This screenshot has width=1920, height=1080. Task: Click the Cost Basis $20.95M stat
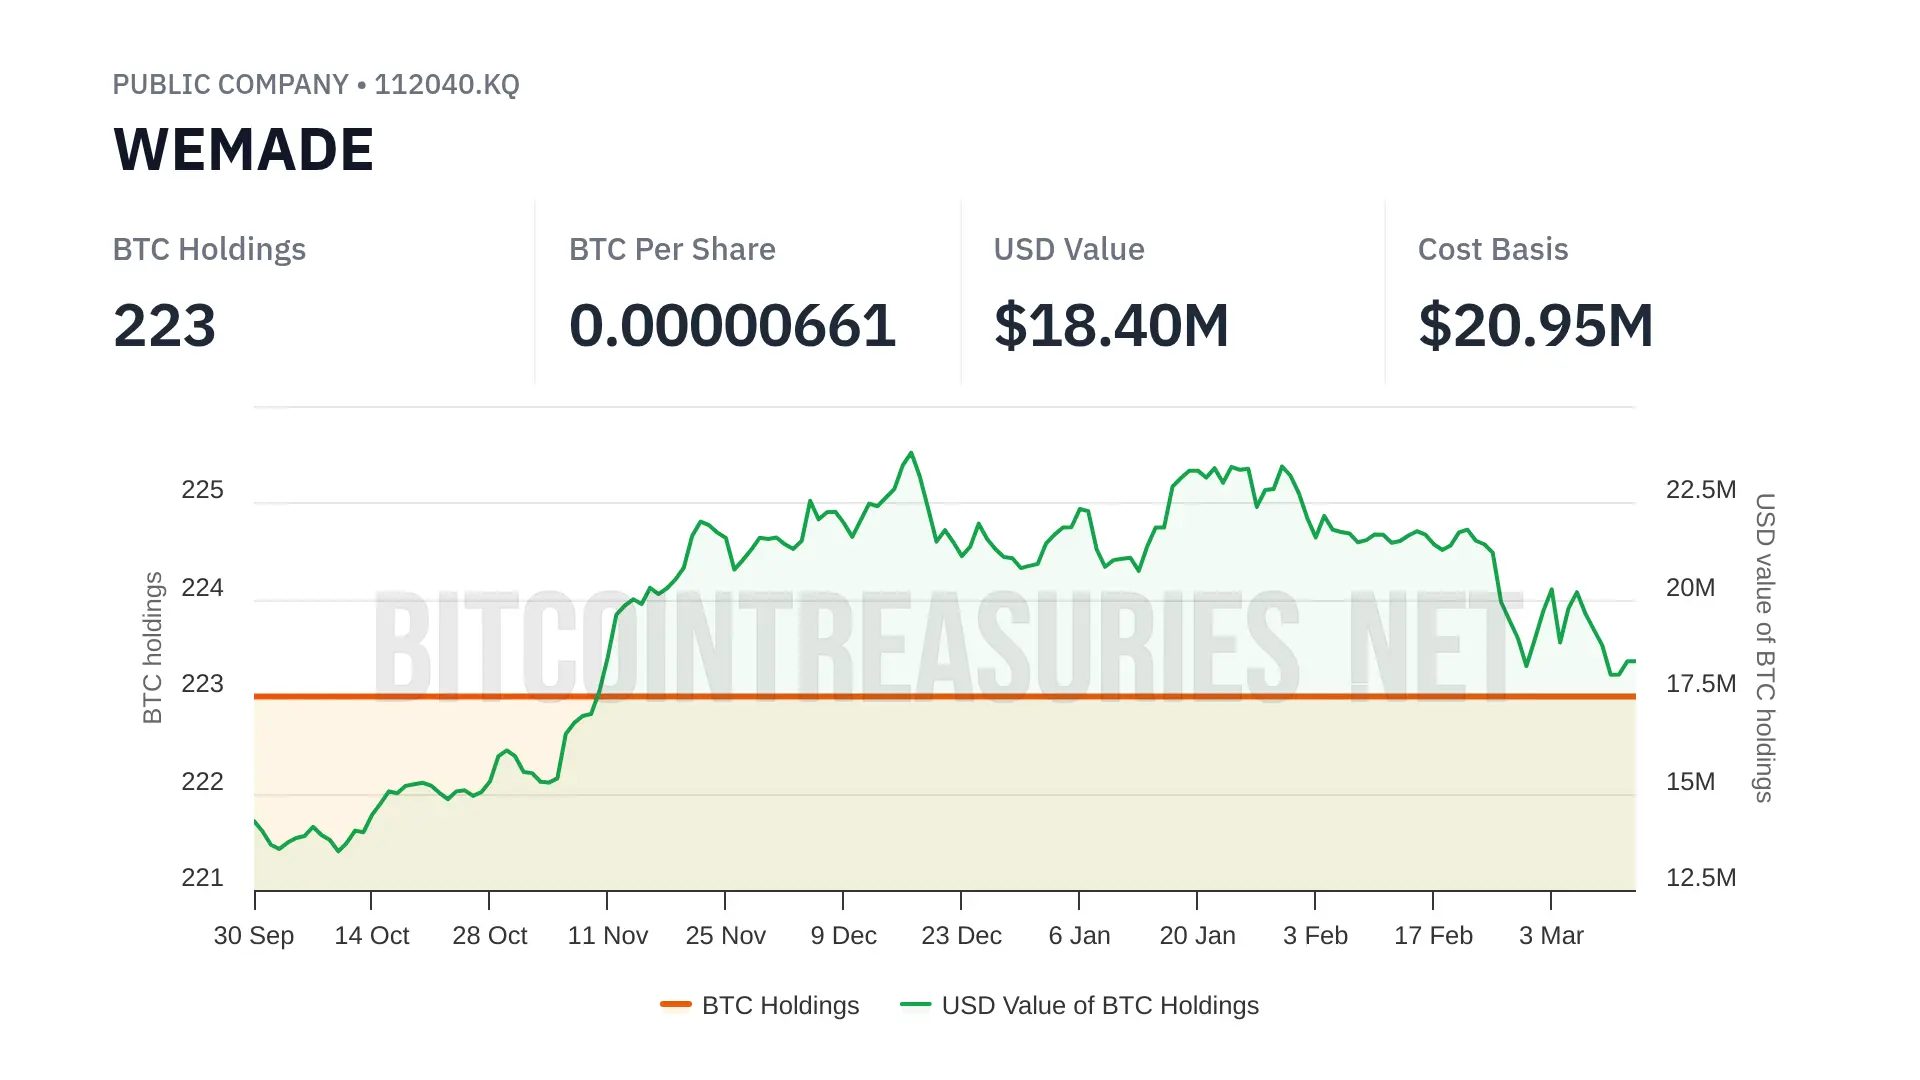click(1535, 326)
